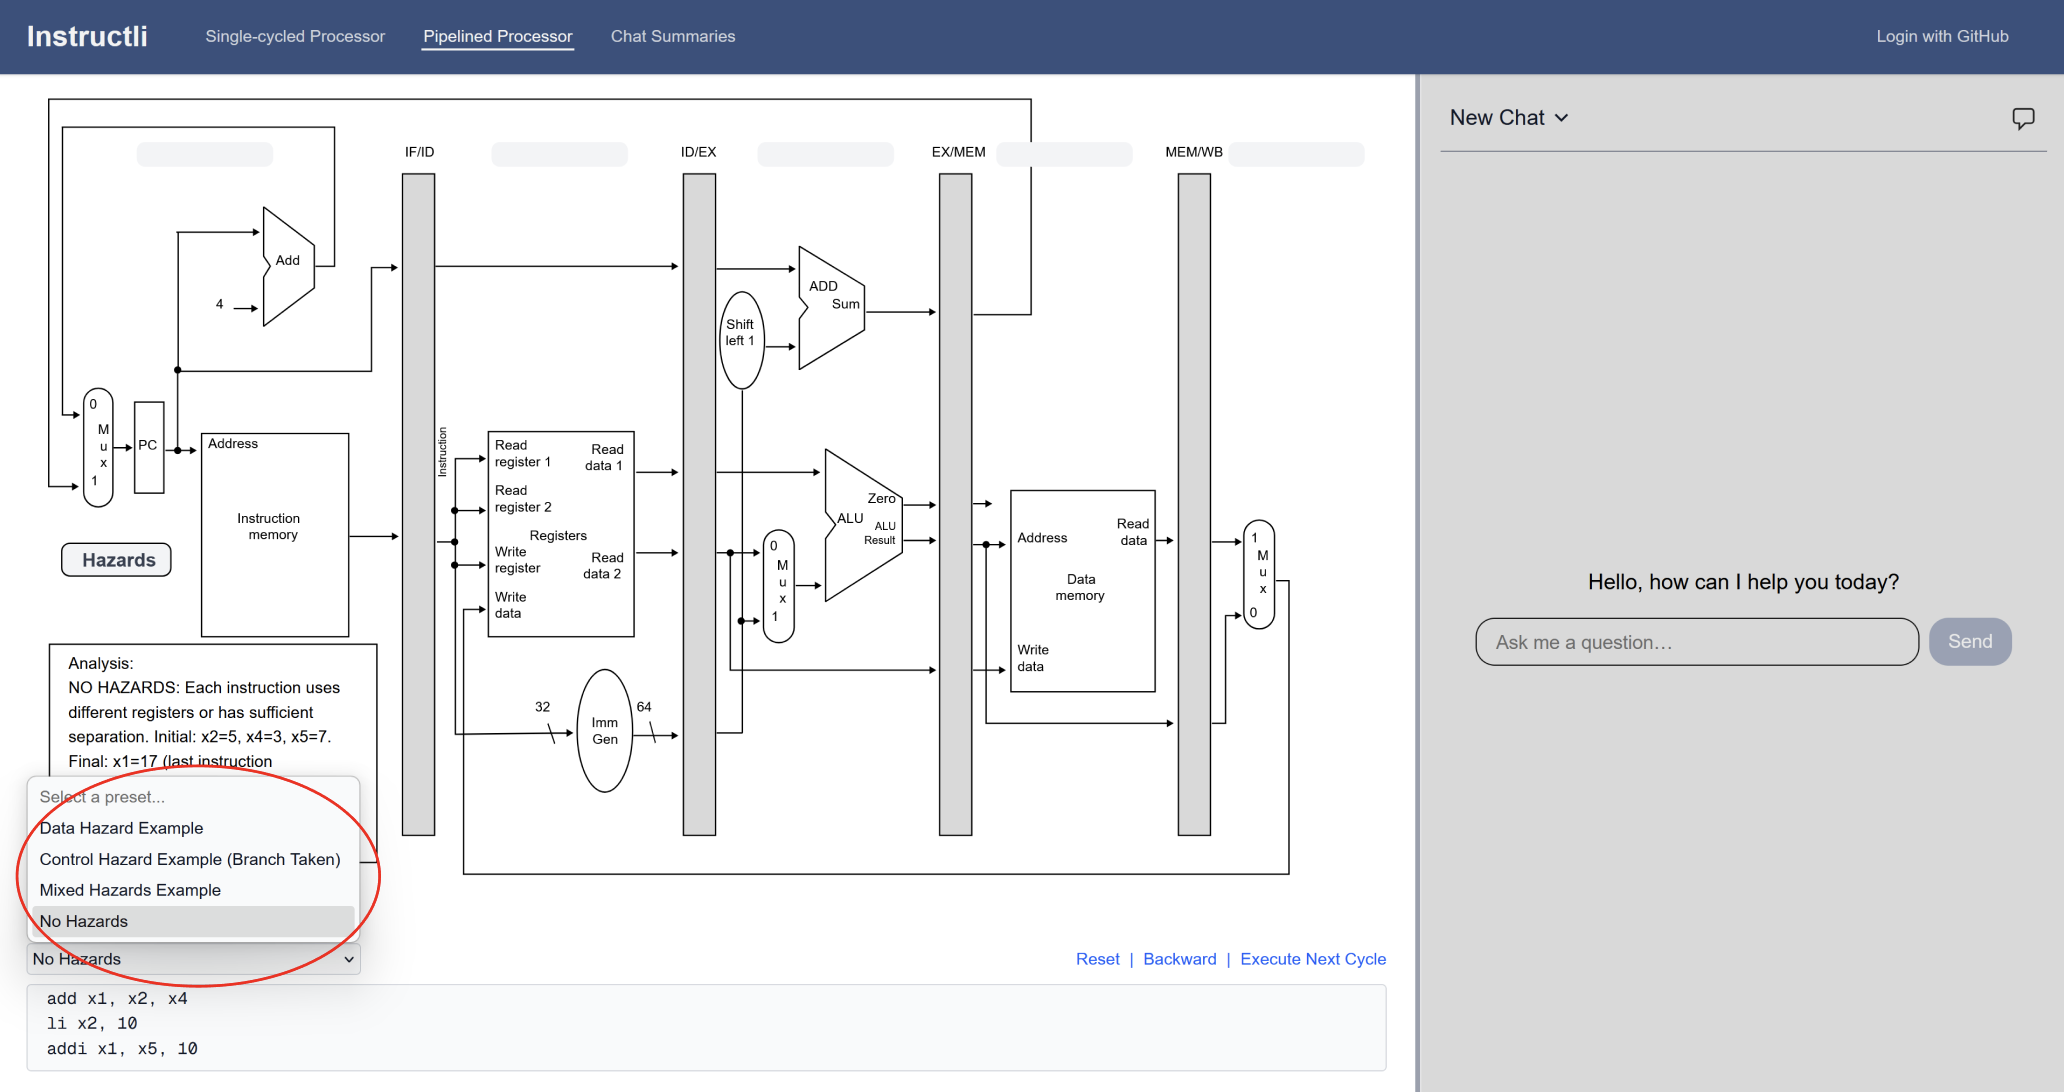Switch to the Pipelined Processor tab
The width and height of the screenshot is (2064, 1092).
tap(498, 36)
